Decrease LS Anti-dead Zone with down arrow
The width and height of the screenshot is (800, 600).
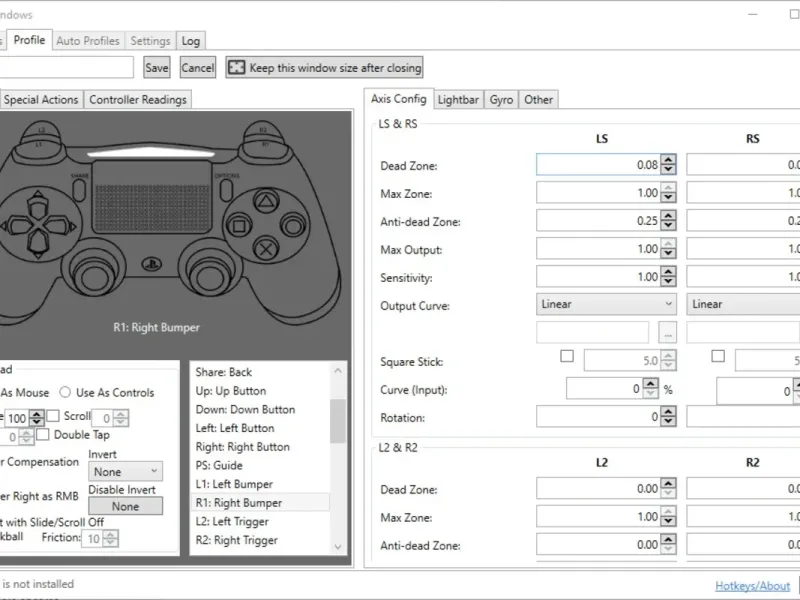point(668,226)
